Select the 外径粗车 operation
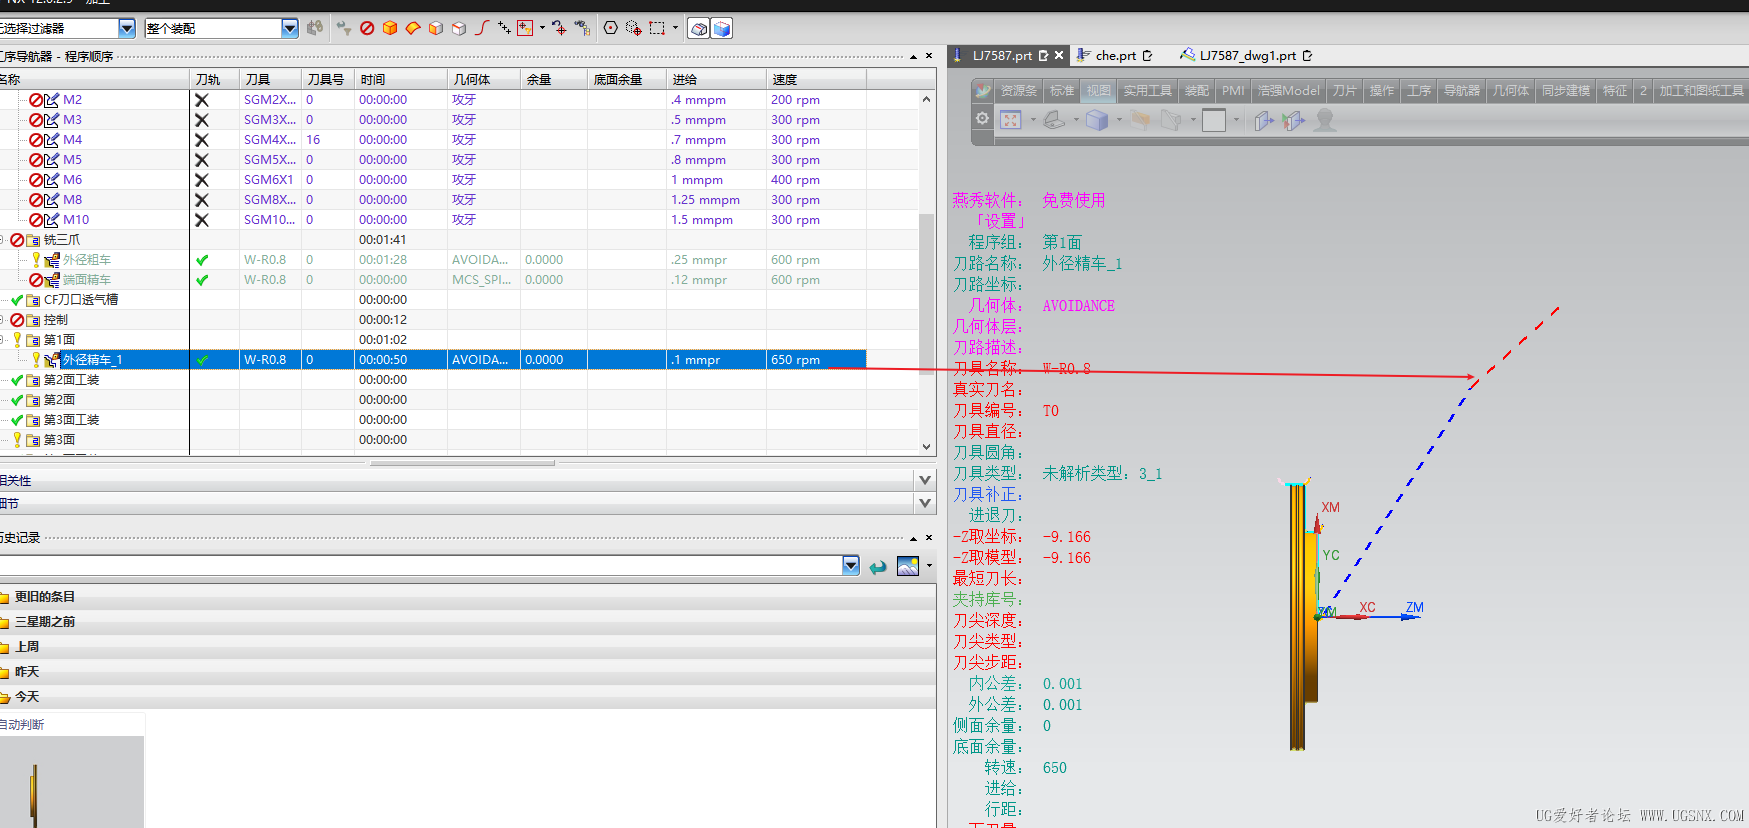This screenshot has width=1749, height=828. coord(87,259)
